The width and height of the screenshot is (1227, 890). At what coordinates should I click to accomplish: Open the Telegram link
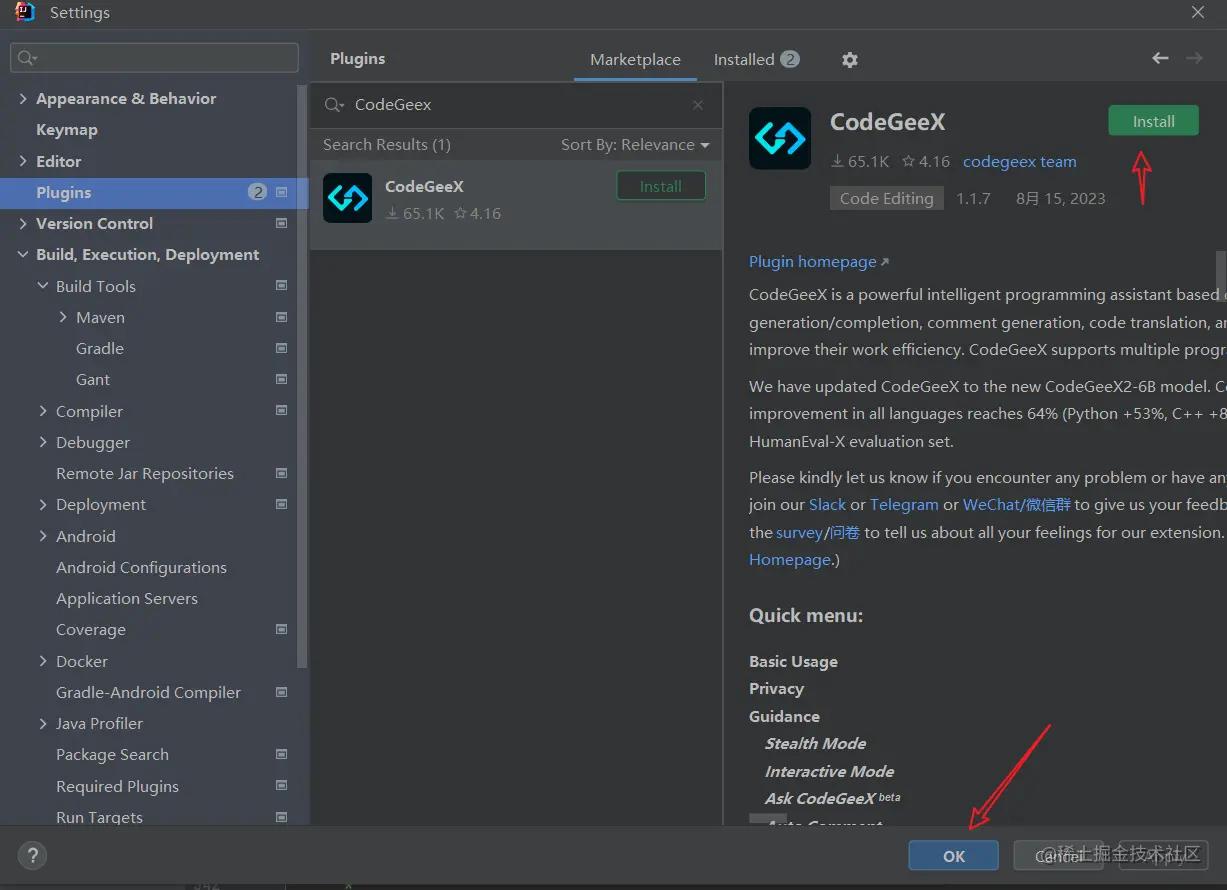click(x=904, y=505)
